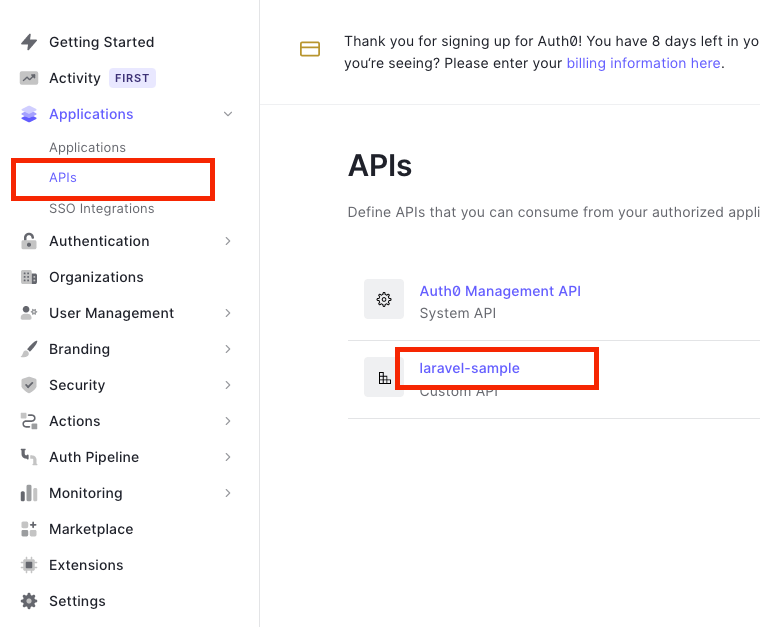Click the APIs page heading
The width and height of the screenshot is (760, 627).
380,165
